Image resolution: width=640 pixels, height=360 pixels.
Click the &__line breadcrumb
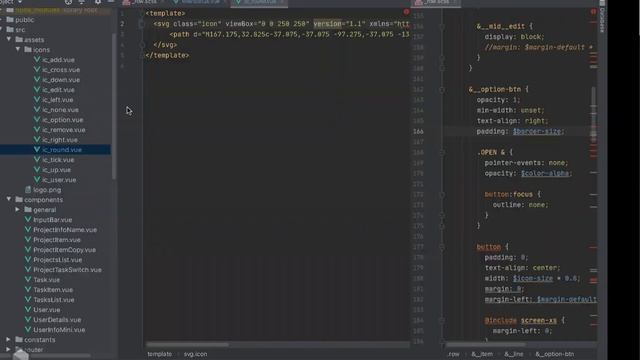pyautogui.click(x=513, y=354)
